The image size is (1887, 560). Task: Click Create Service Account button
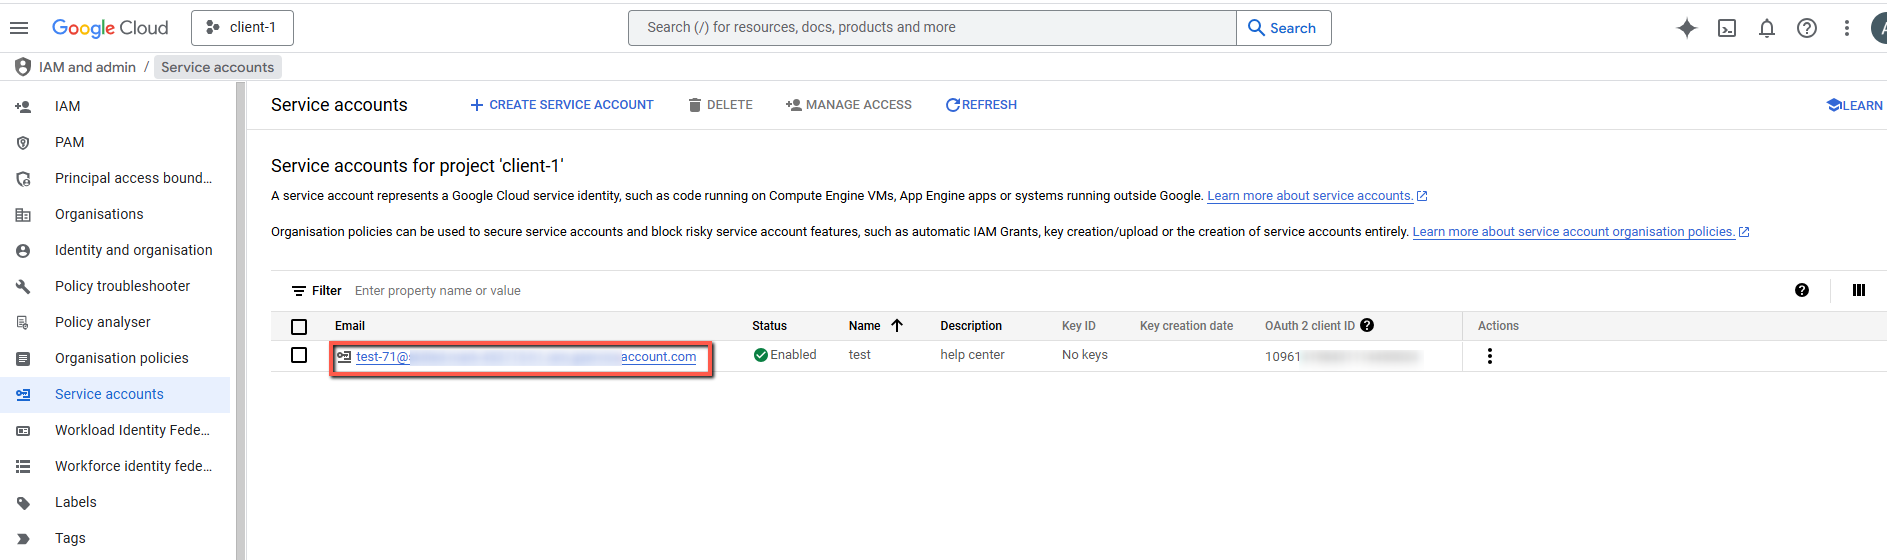pos(562,105)
